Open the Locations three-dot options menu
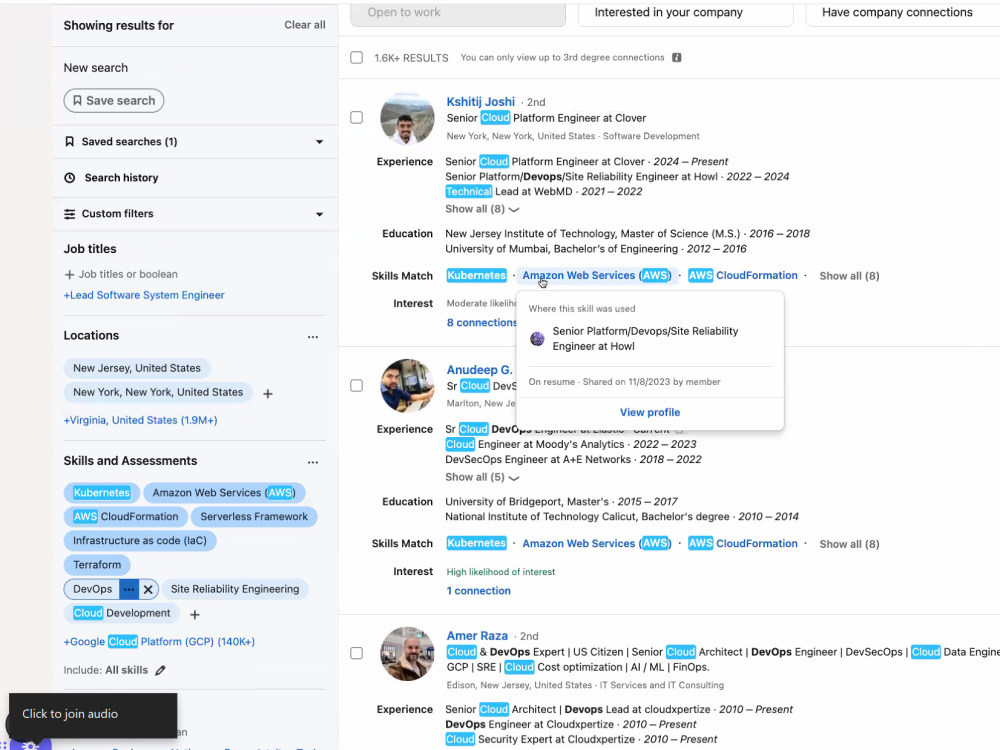The image size is (1000, 750). click(x=312, y=337)
